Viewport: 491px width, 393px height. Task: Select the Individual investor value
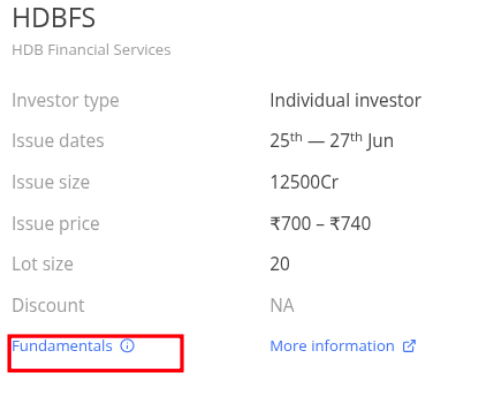tap(345, 100)
